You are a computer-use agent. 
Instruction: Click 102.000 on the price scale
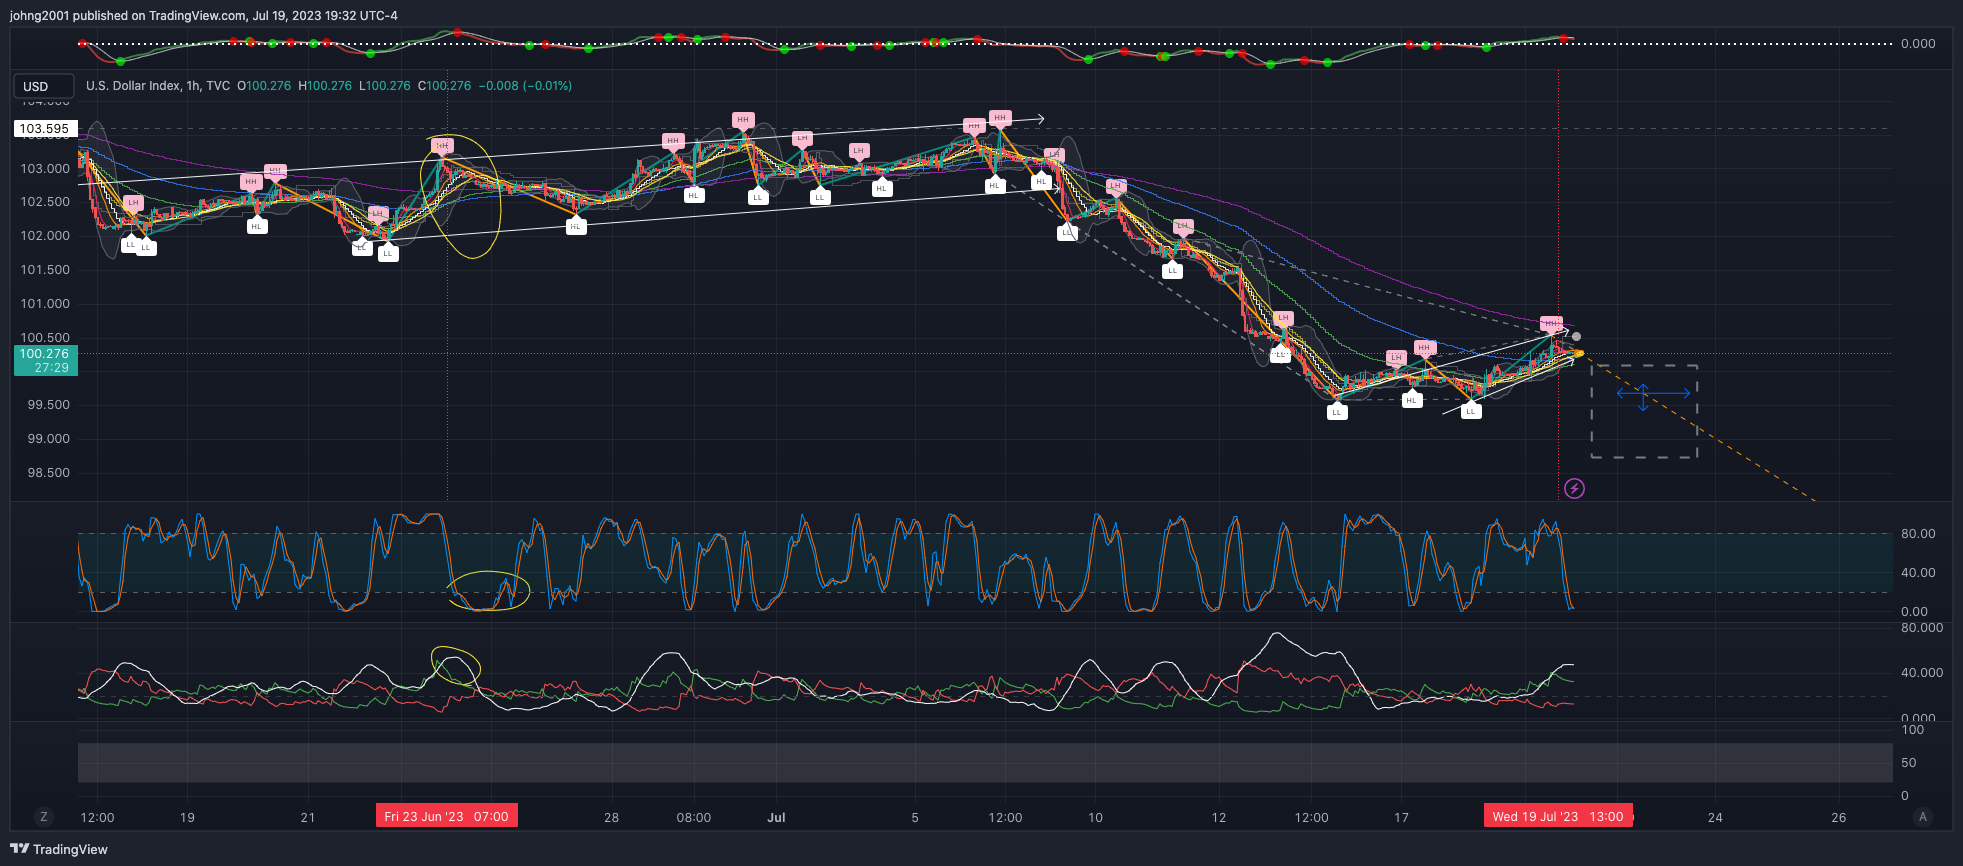tap(45, 236)
